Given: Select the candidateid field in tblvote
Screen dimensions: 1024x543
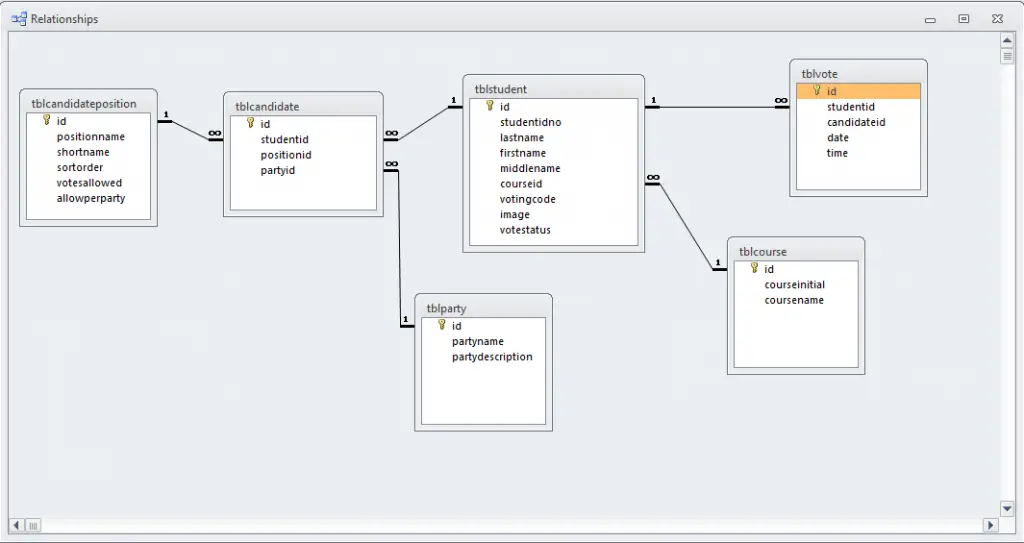Looking at the screenshot, I should pos(855,122).
